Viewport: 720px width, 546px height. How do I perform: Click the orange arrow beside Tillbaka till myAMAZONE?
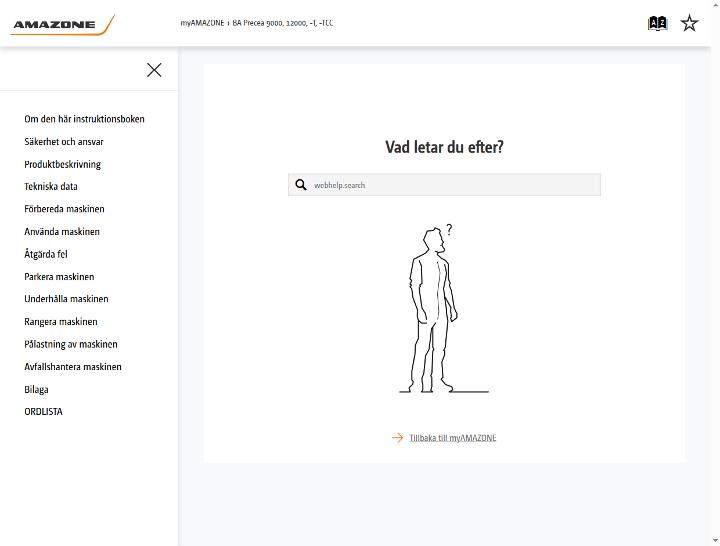[x=397, y=438]
